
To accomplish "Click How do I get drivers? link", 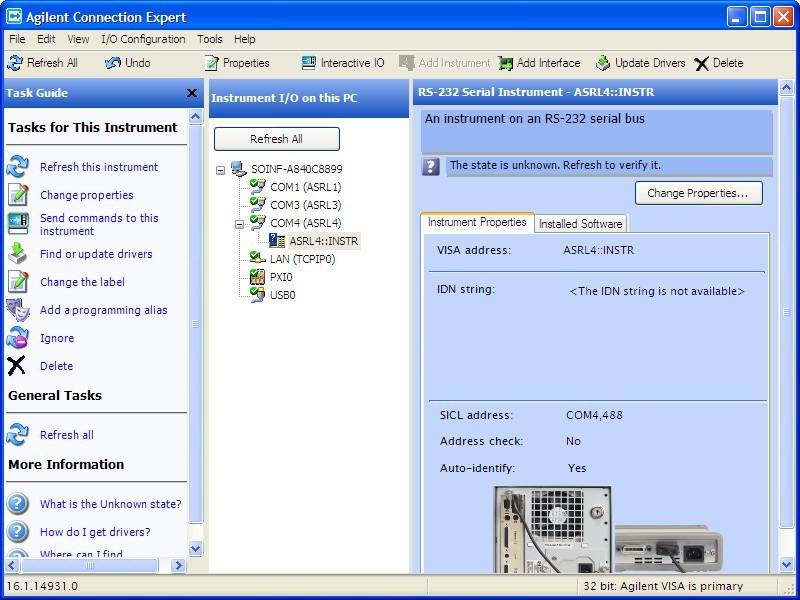I will [95, 532].
